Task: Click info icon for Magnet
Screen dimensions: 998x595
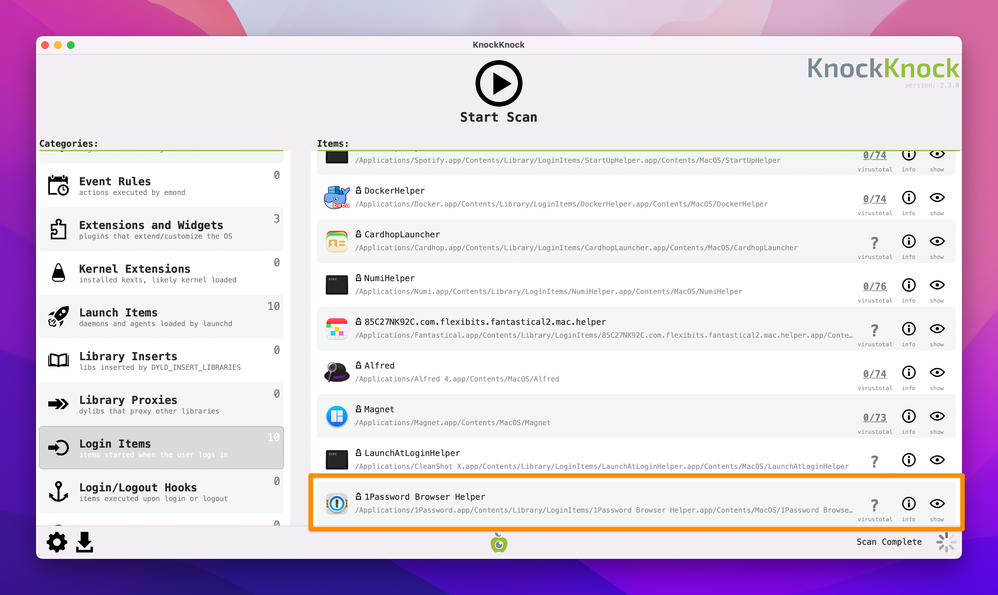Action: coord(908,417)
